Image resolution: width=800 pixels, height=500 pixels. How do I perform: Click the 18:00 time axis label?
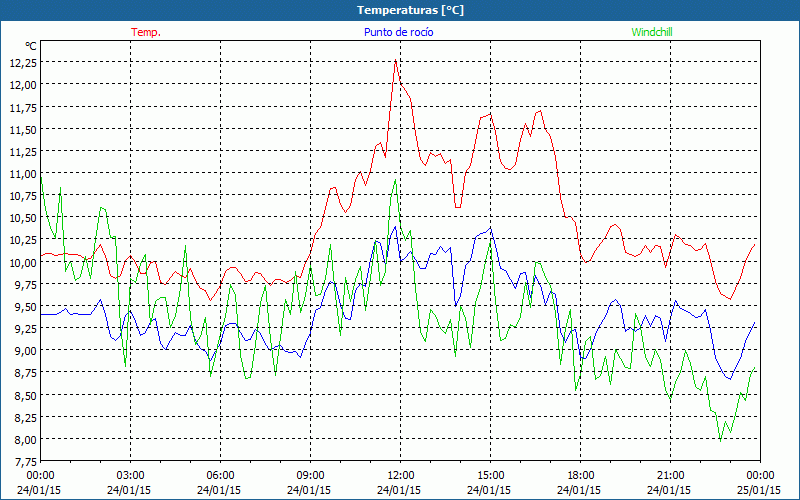pos(581,476)
